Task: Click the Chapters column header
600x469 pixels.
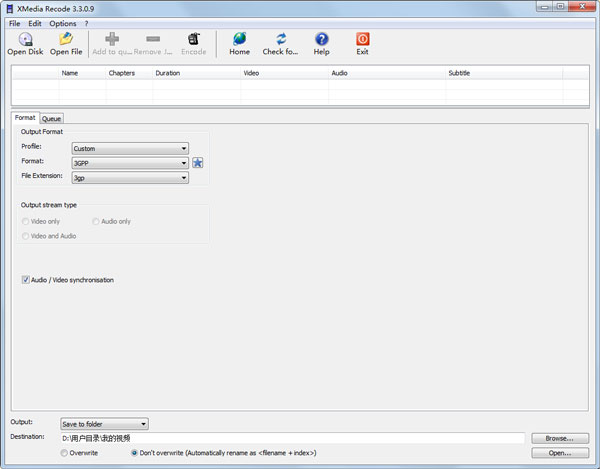Action: (x=129, y=73)
